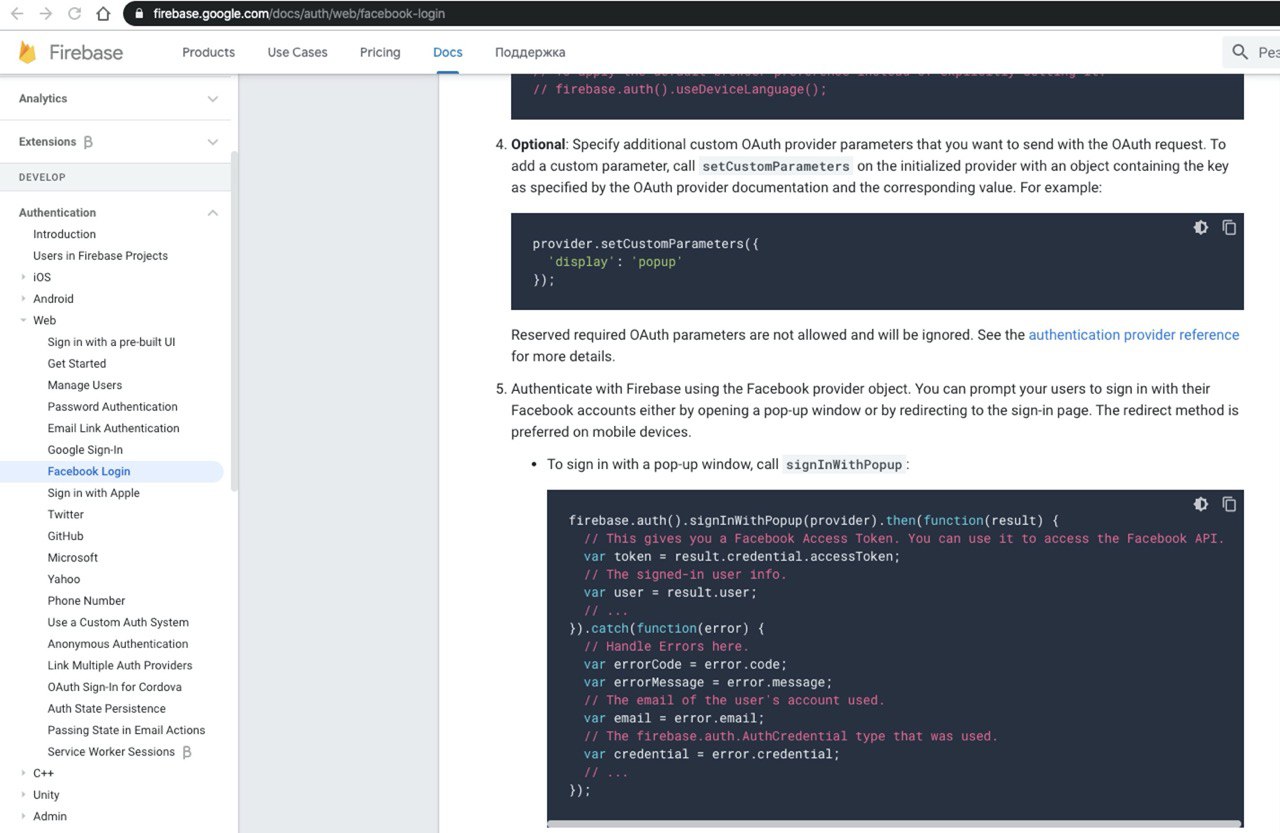Expand the Extensions section chevron

pyautogui.click(x=213, y=142)
